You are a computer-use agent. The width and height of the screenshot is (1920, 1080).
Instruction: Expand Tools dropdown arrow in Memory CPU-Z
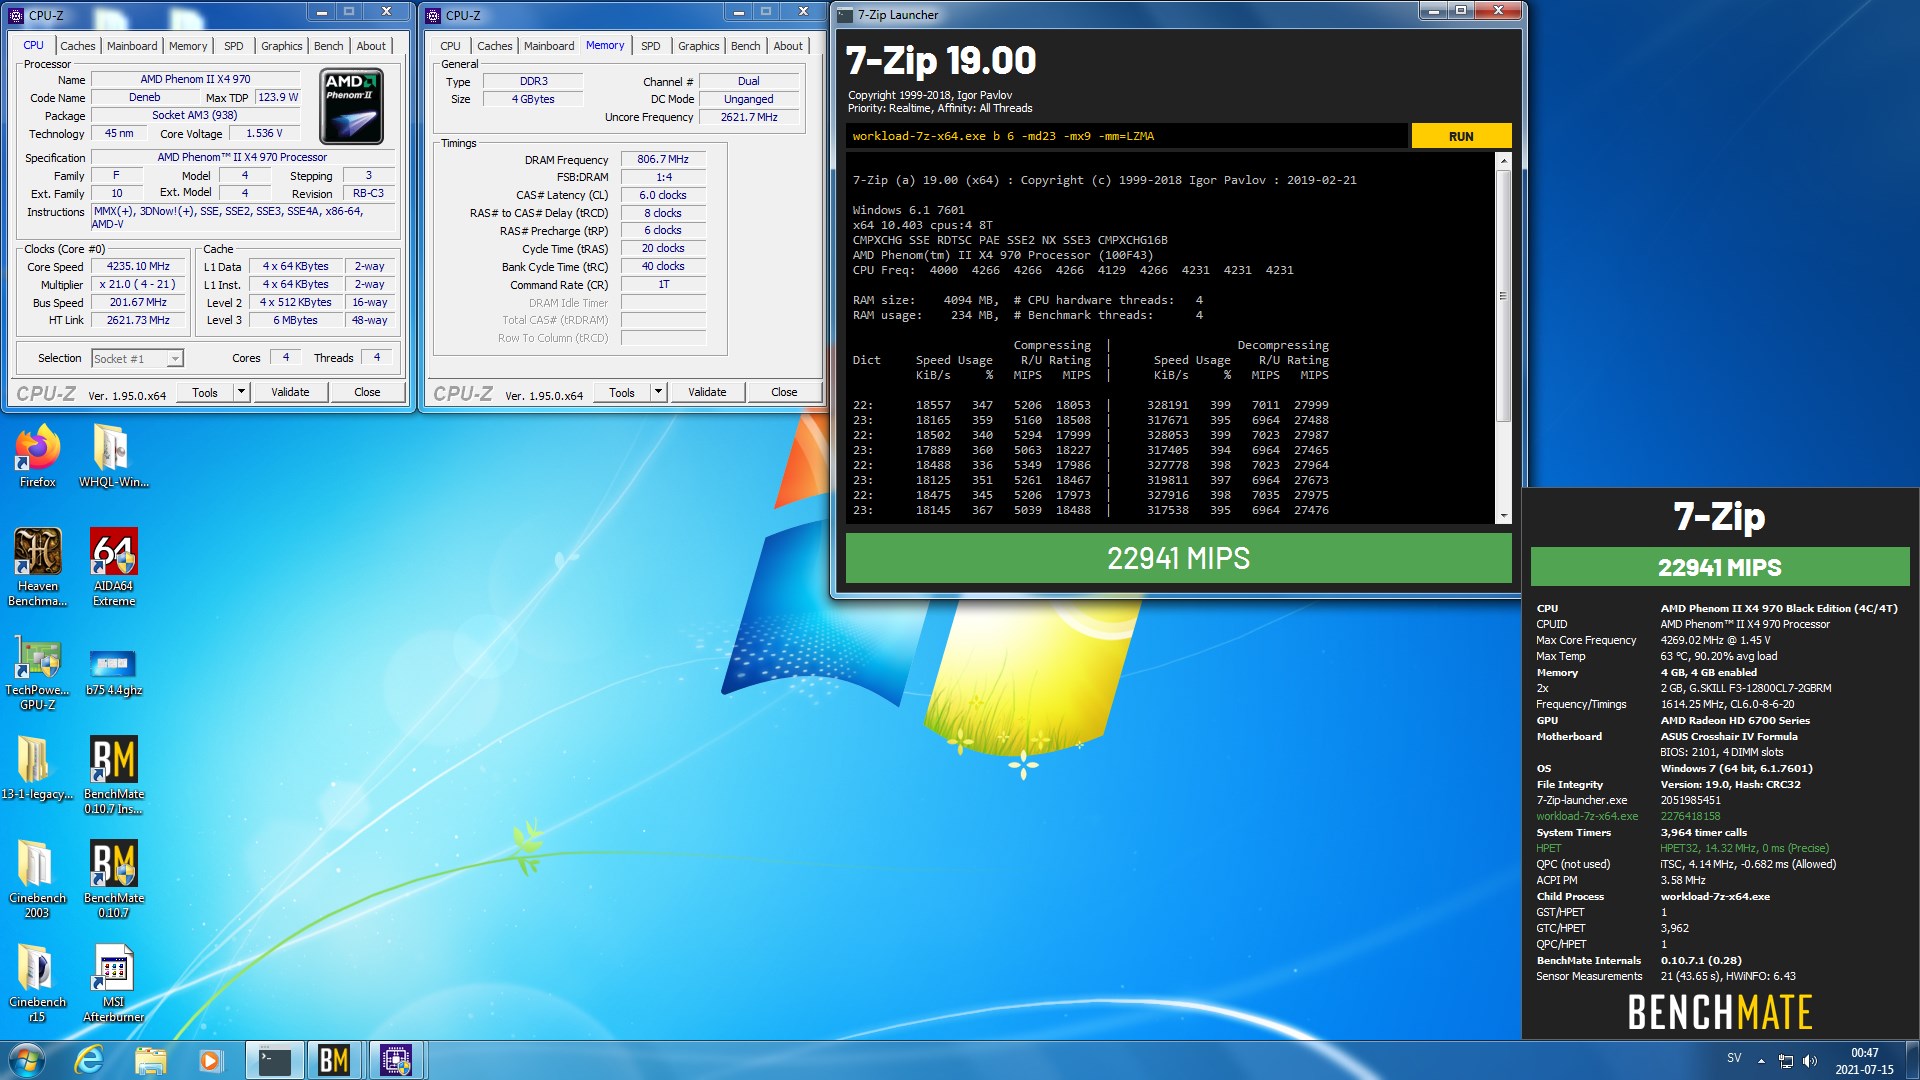pyautogui.click(x=658, y=392)
